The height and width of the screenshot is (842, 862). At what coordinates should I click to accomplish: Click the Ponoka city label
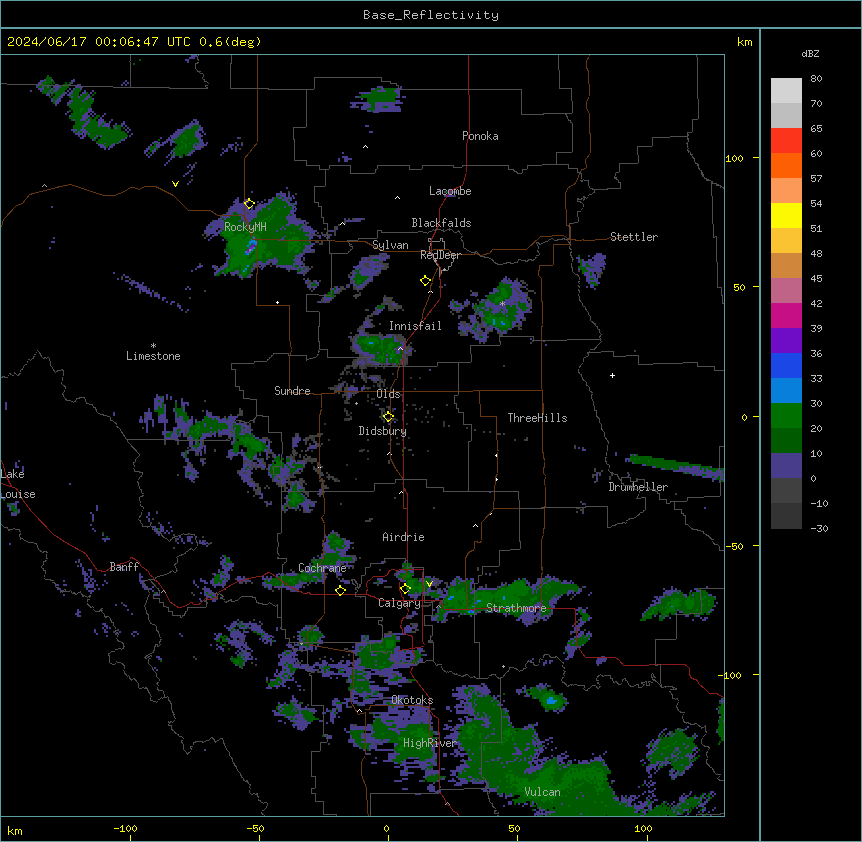(x=480, y=136)
